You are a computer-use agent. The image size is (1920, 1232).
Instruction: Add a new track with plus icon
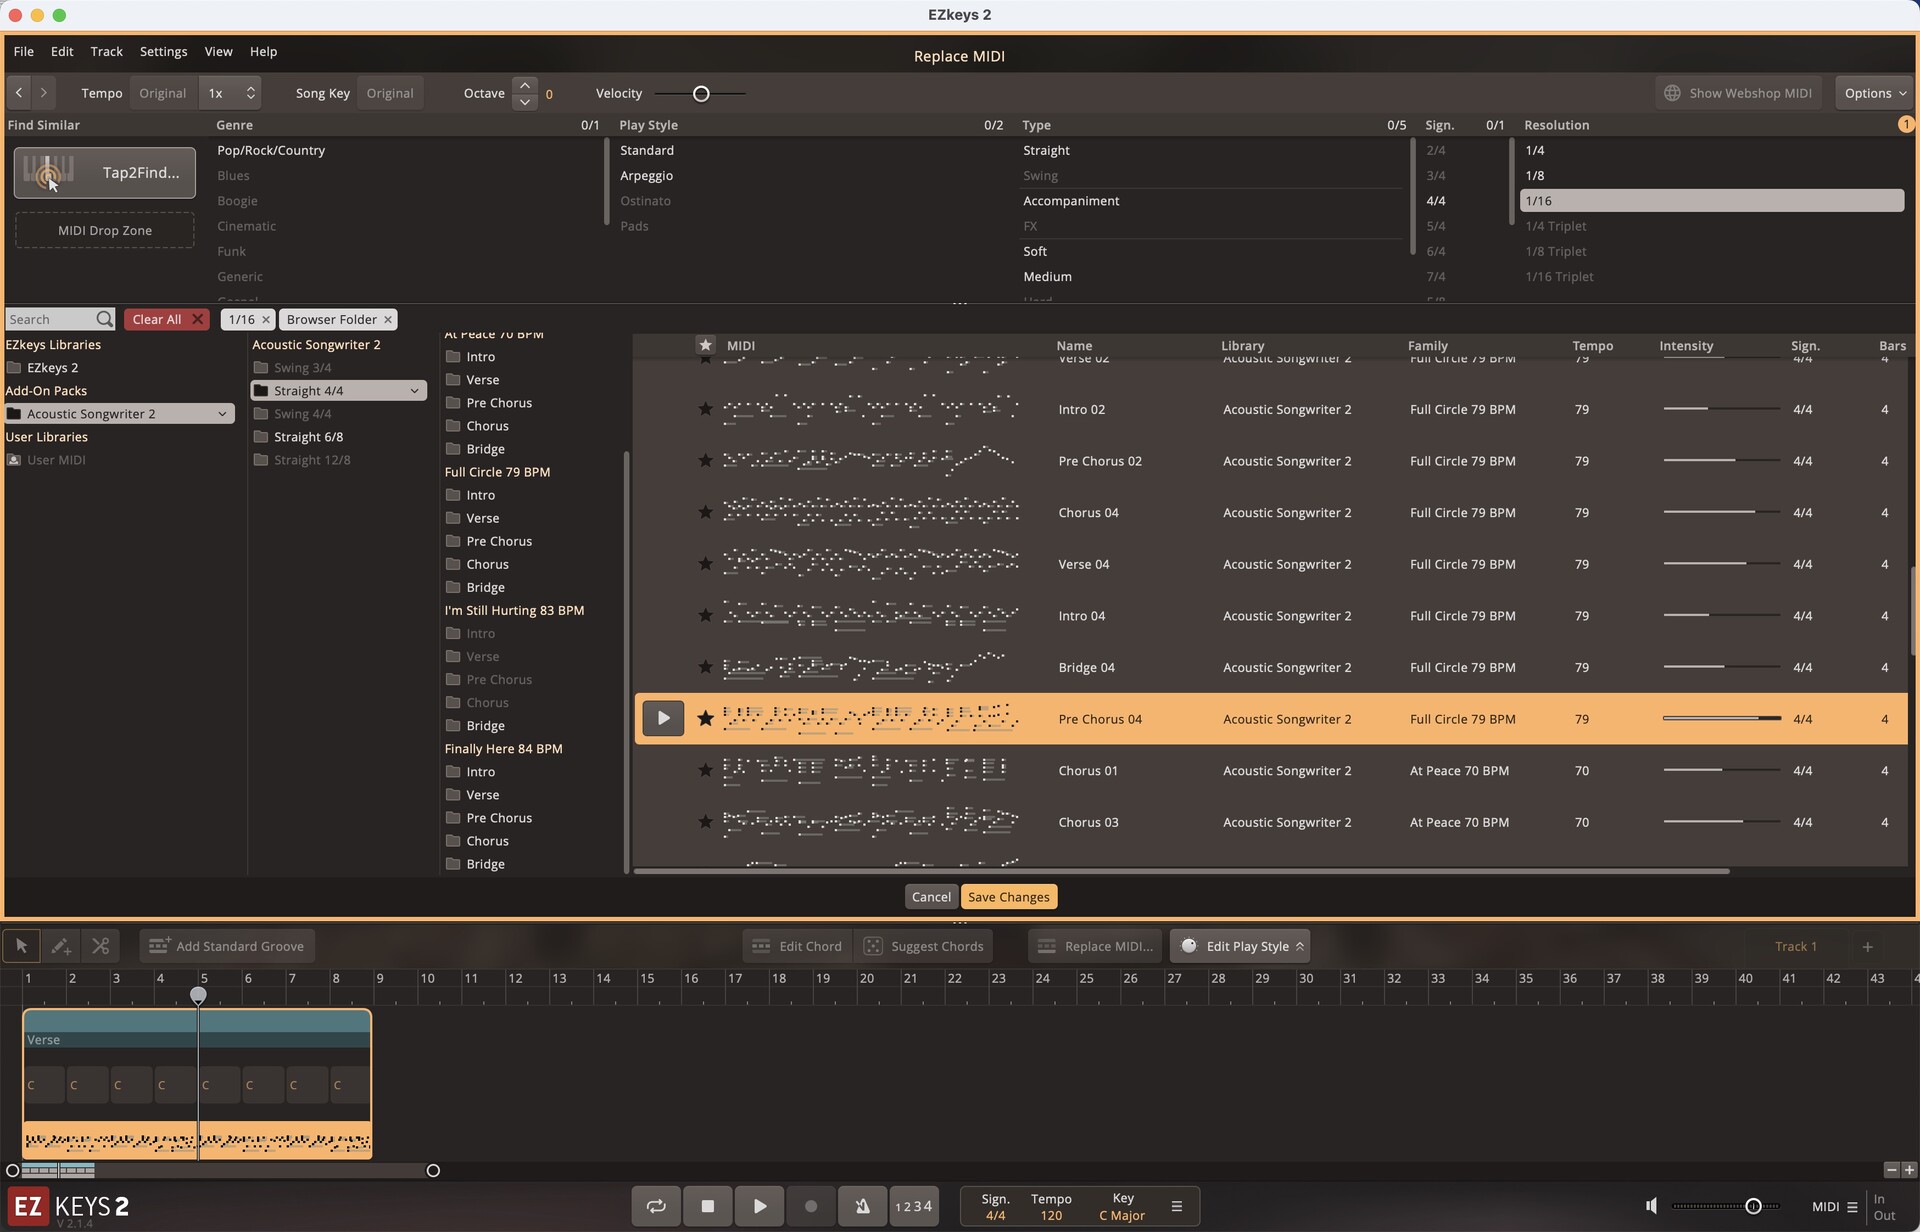pyautogui.click(x=1866, y=946)
